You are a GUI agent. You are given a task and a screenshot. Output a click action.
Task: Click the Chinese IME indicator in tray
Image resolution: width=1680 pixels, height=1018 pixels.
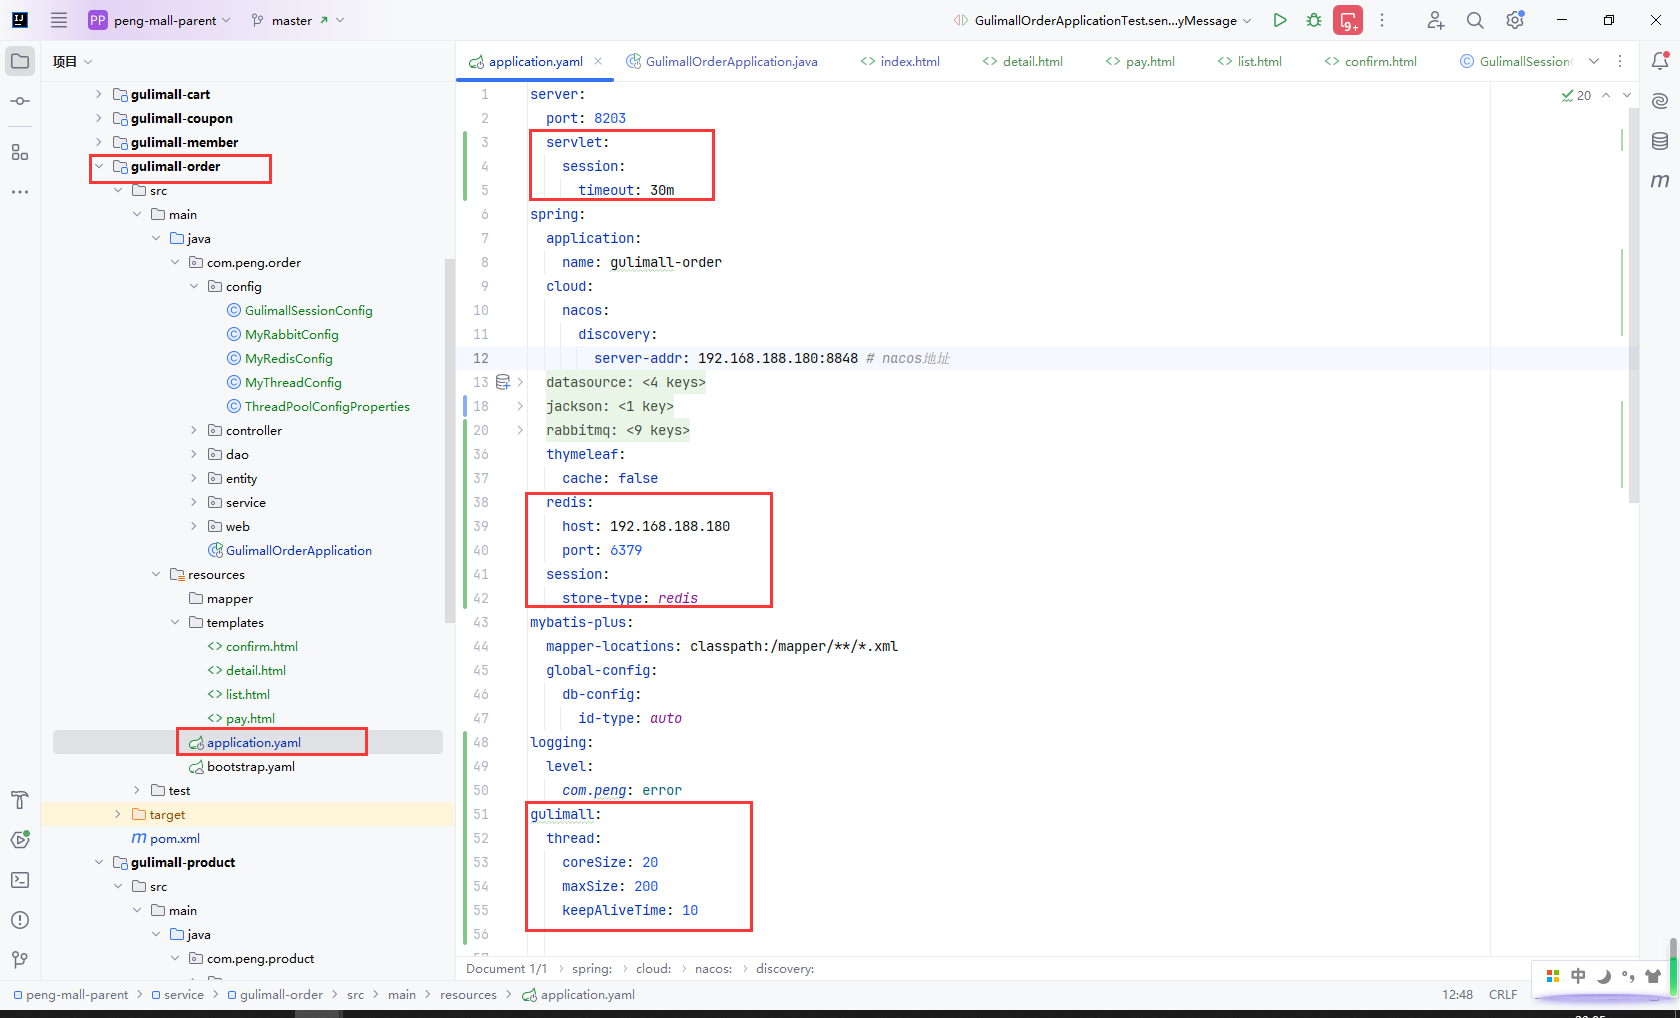(1578, 976)
